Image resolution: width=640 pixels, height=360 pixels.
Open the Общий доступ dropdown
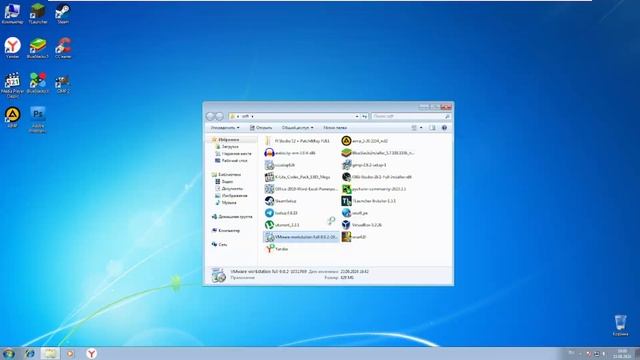tap(298, 128)
